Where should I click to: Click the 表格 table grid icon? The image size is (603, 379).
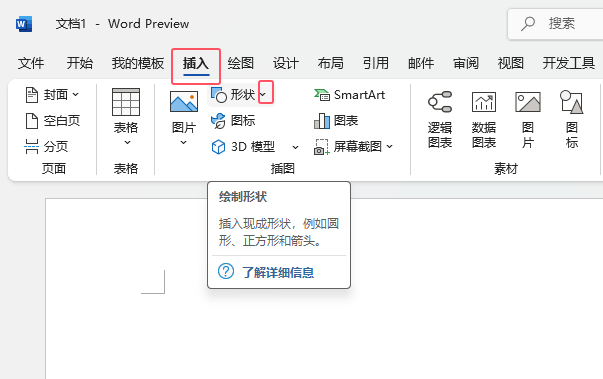[126, 102]
